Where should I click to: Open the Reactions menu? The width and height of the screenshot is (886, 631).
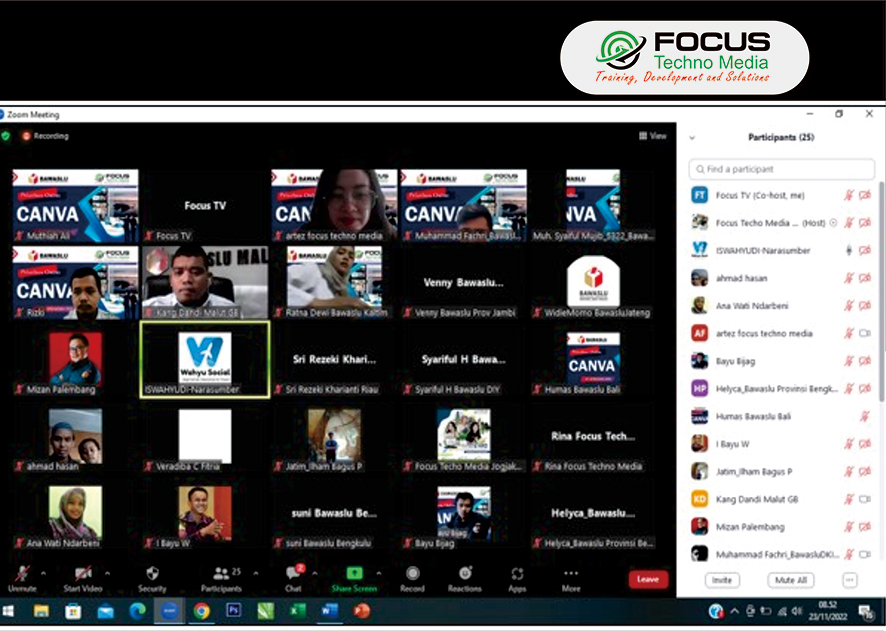(464, 577)
